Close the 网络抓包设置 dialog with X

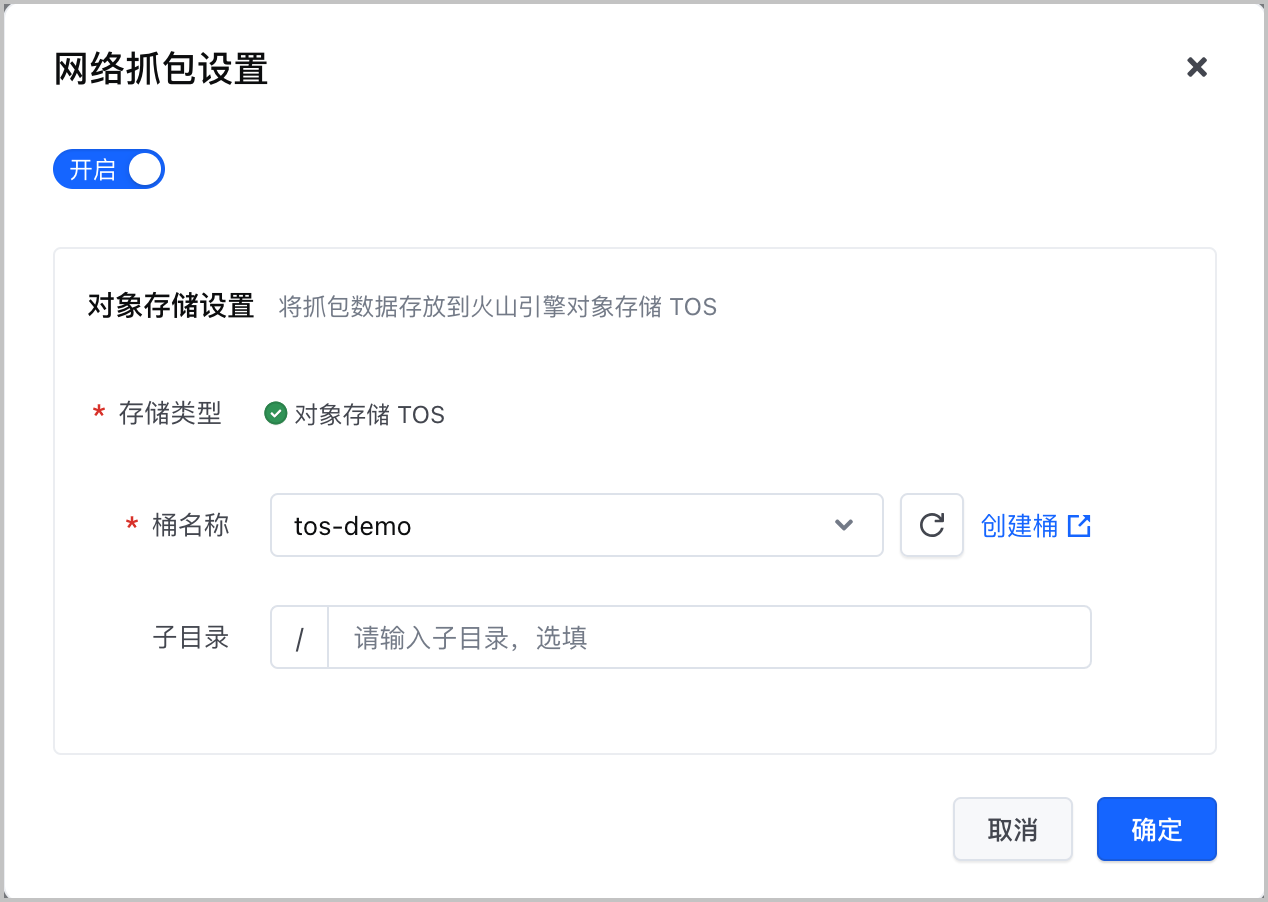(x=1197, y=67)
